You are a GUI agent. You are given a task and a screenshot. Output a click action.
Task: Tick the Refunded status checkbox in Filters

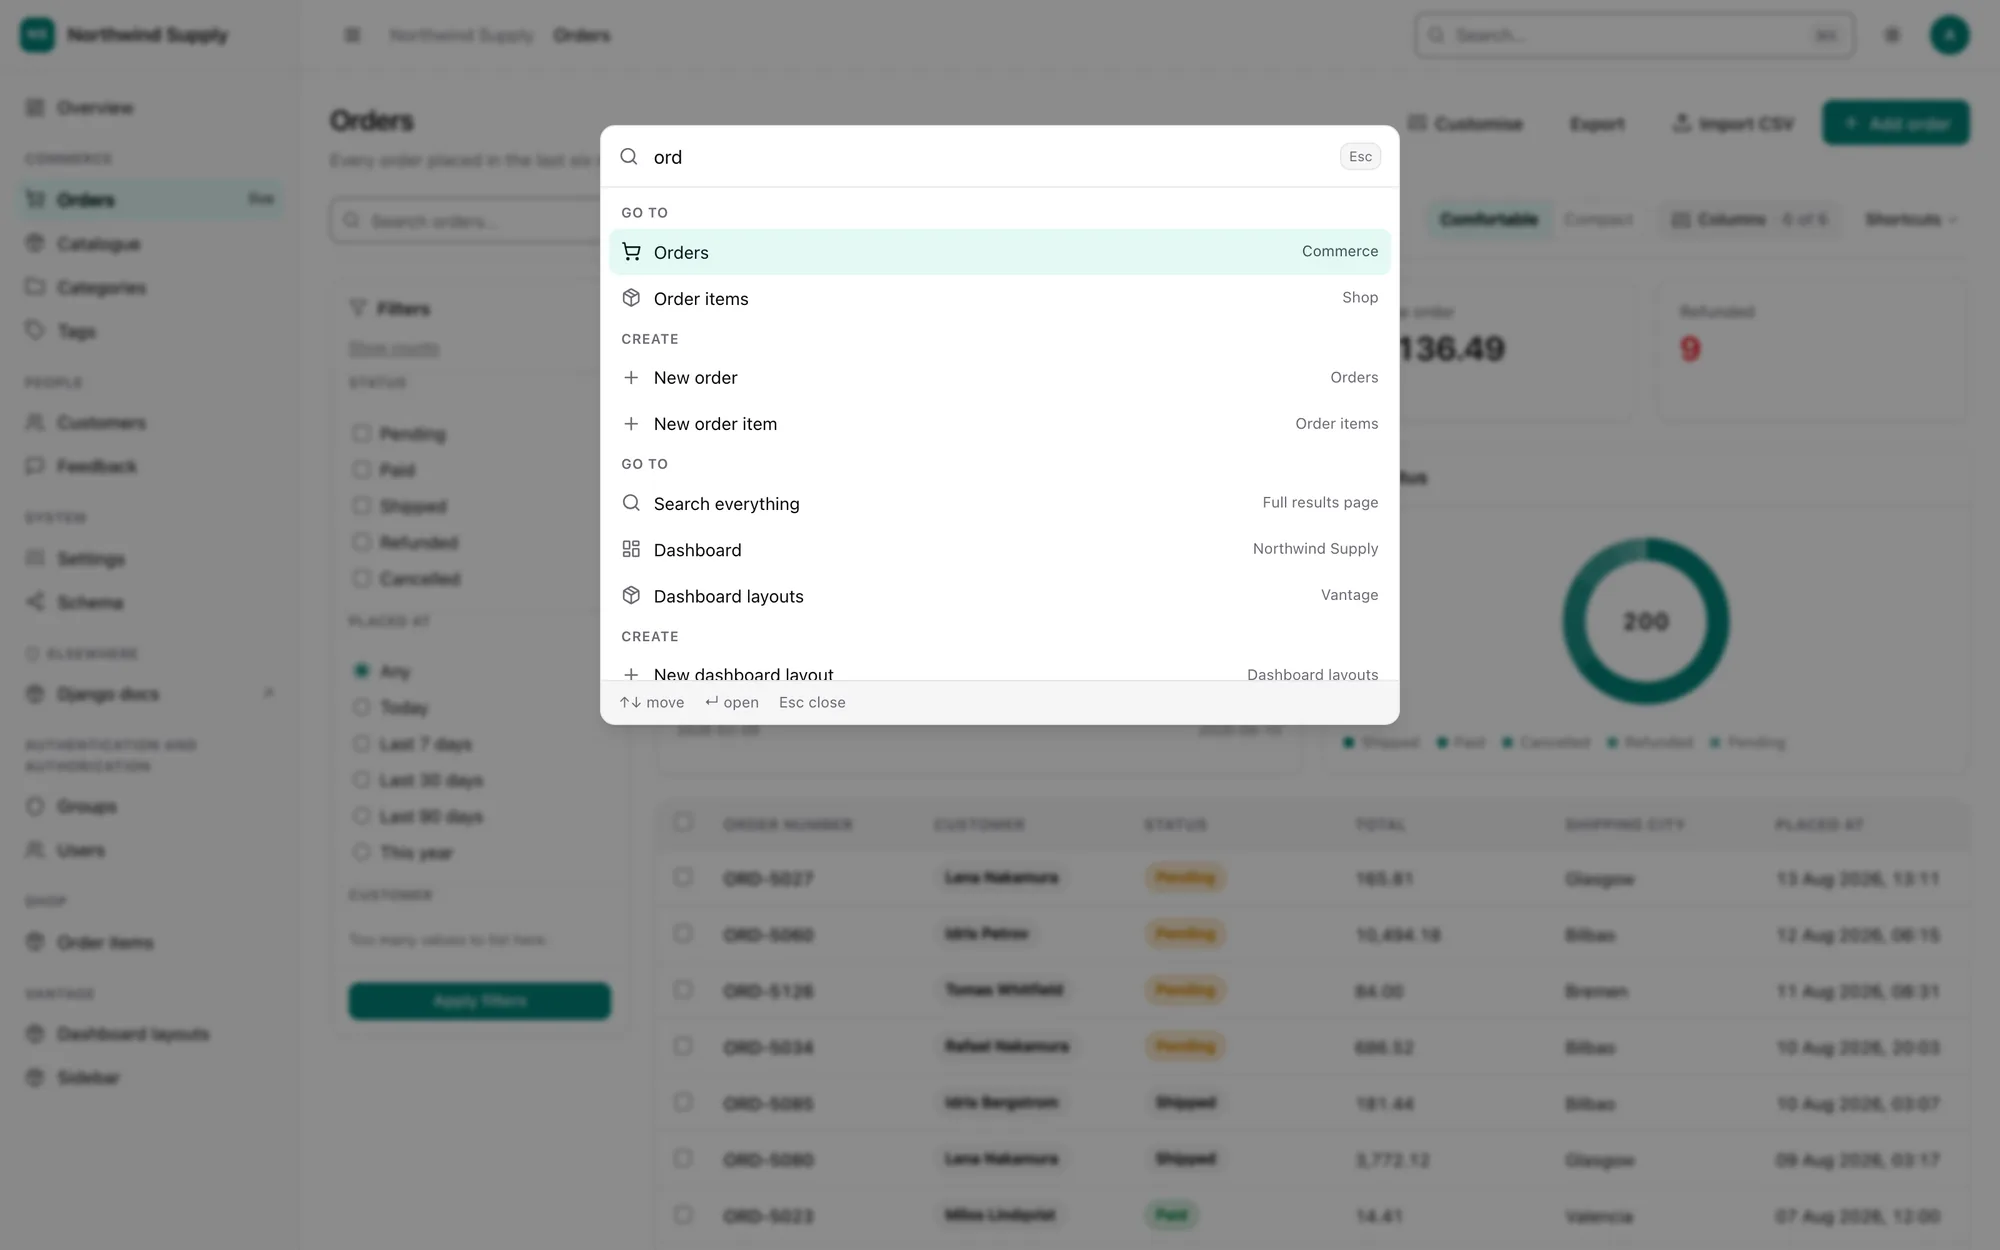[x=361, y=542]
